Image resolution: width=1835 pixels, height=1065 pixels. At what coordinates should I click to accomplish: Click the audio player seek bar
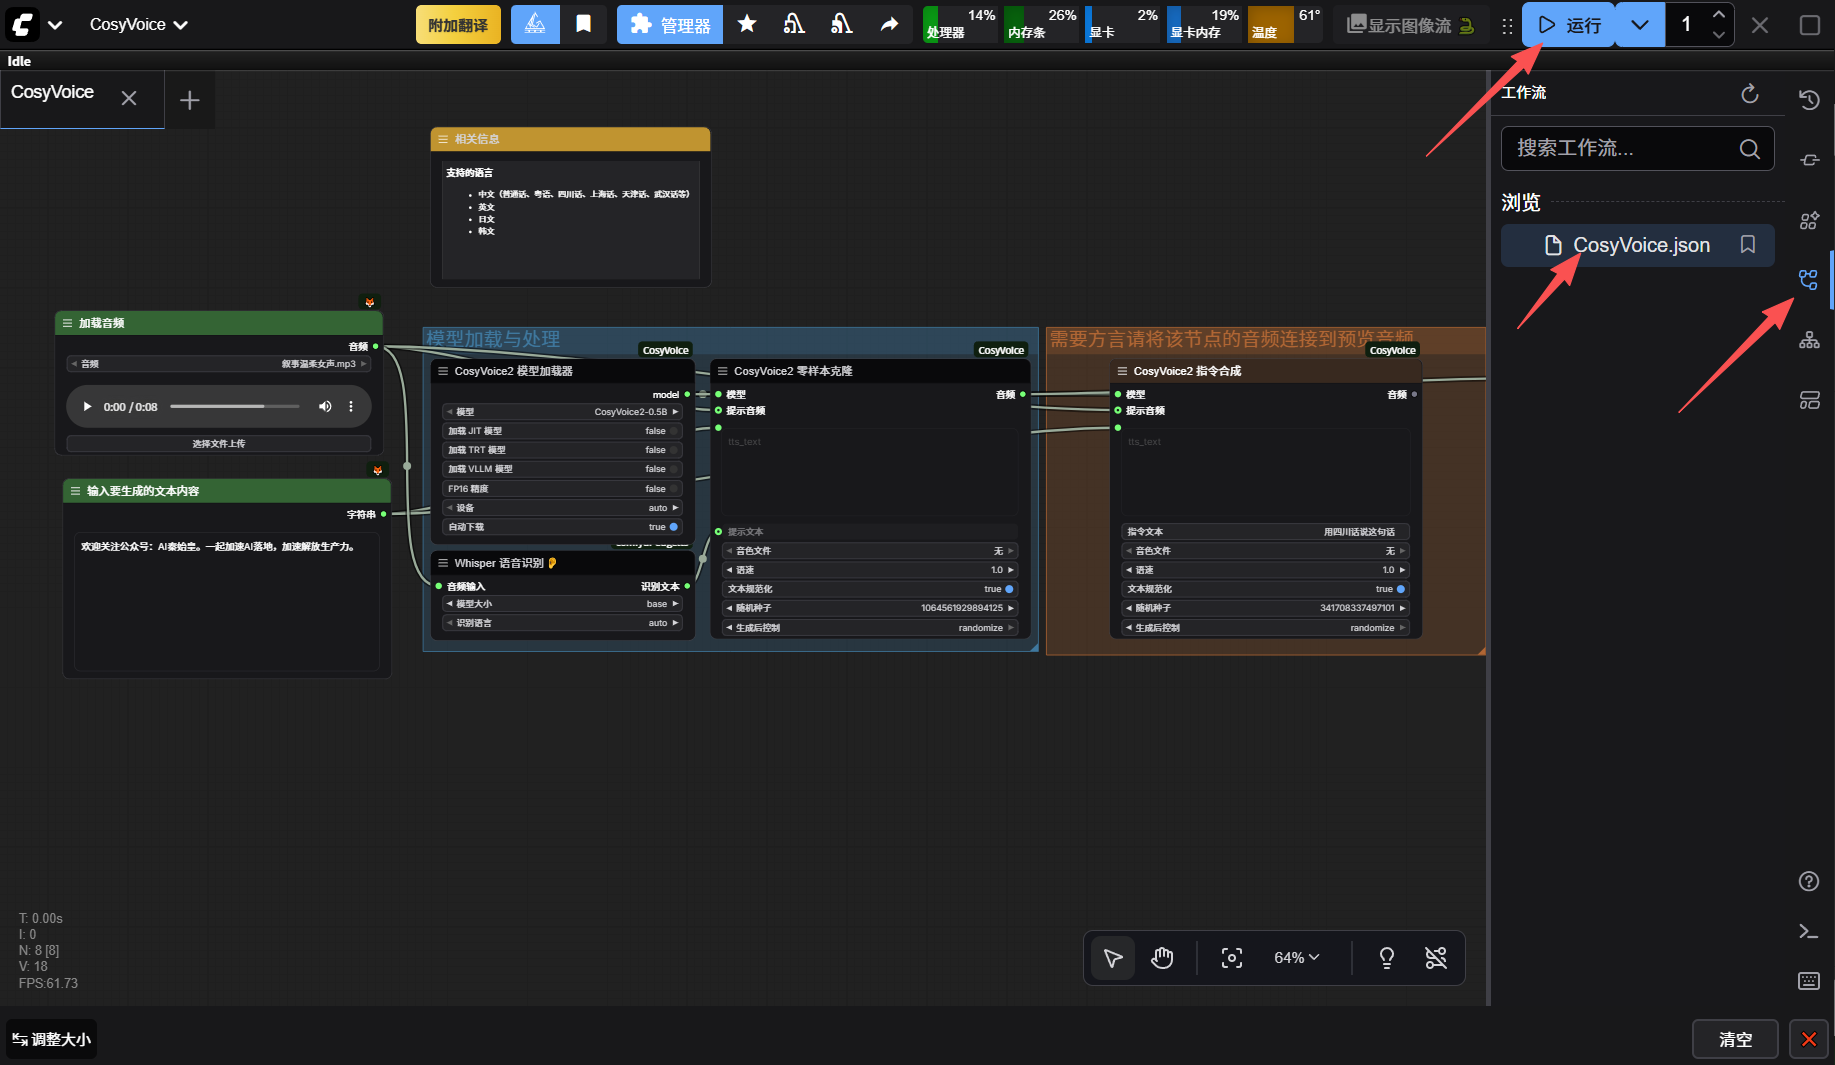(234, 407)
